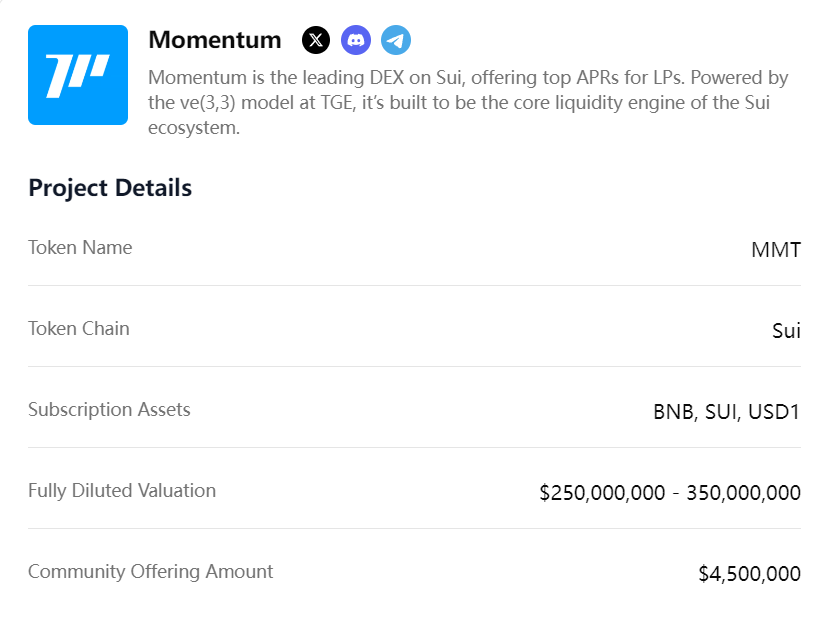Click the Token Name label
Viewport: 824px width, 621px height.
pyautogui.click(x=80, y=247)
